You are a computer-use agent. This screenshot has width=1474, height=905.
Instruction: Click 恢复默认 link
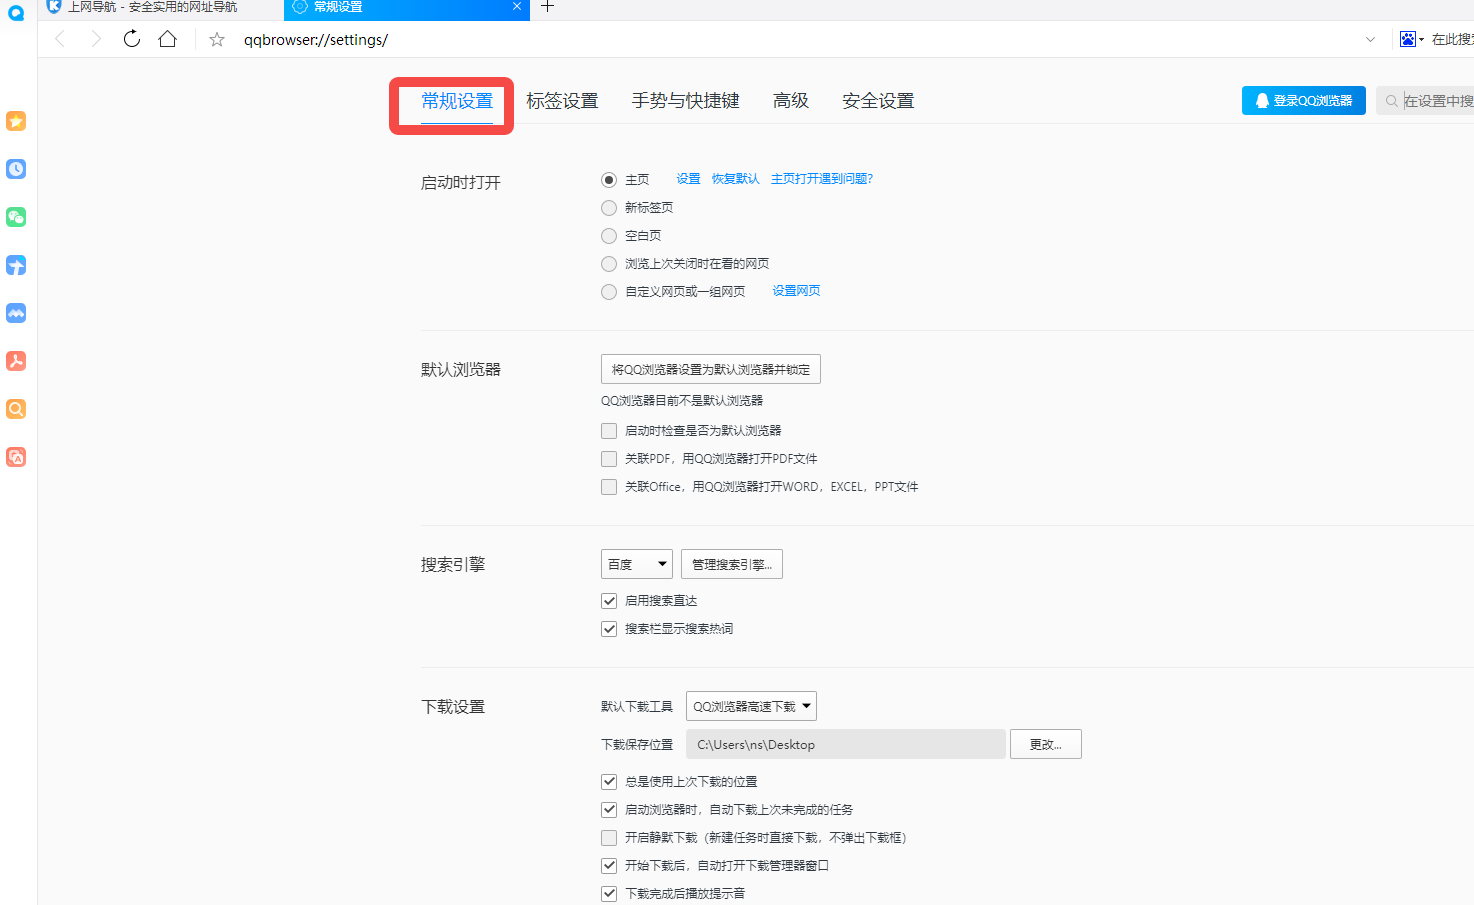click(735, 179)
